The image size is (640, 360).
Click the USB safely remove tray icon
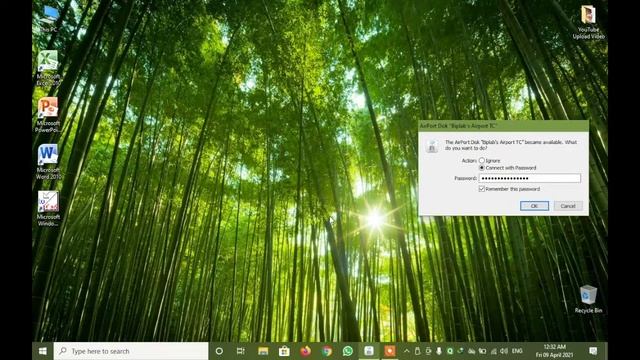(x=417, y=351)
